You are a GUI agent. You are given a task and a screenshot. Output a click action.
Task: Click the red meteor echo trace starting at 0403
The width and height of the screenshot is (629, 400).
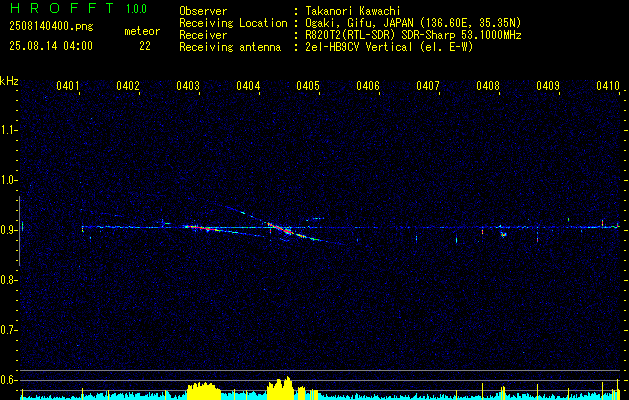coord(201,228)
